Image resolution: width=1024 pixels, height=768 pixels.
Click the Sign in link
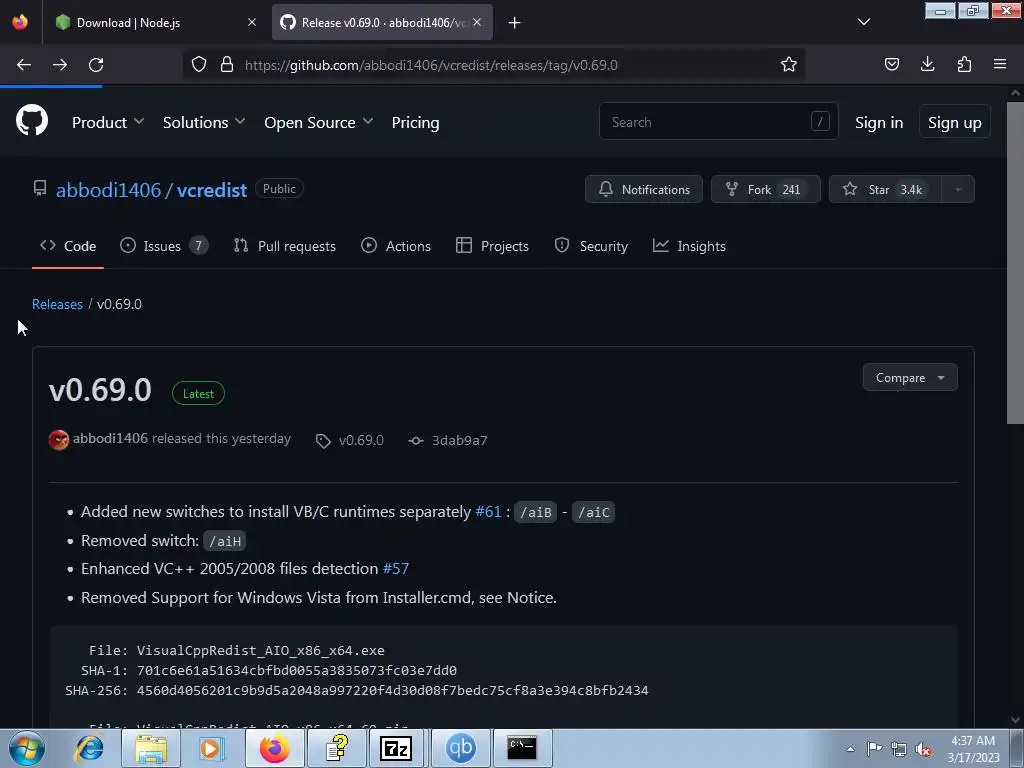point(879,122)
